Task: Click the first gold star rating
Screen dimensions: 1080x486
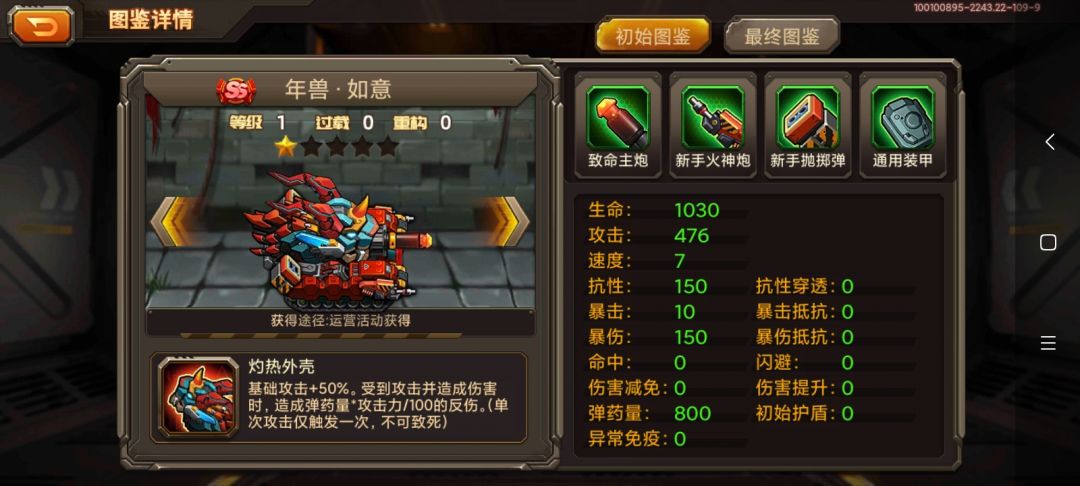Action: pyautogui.click(x=284, y=146)
